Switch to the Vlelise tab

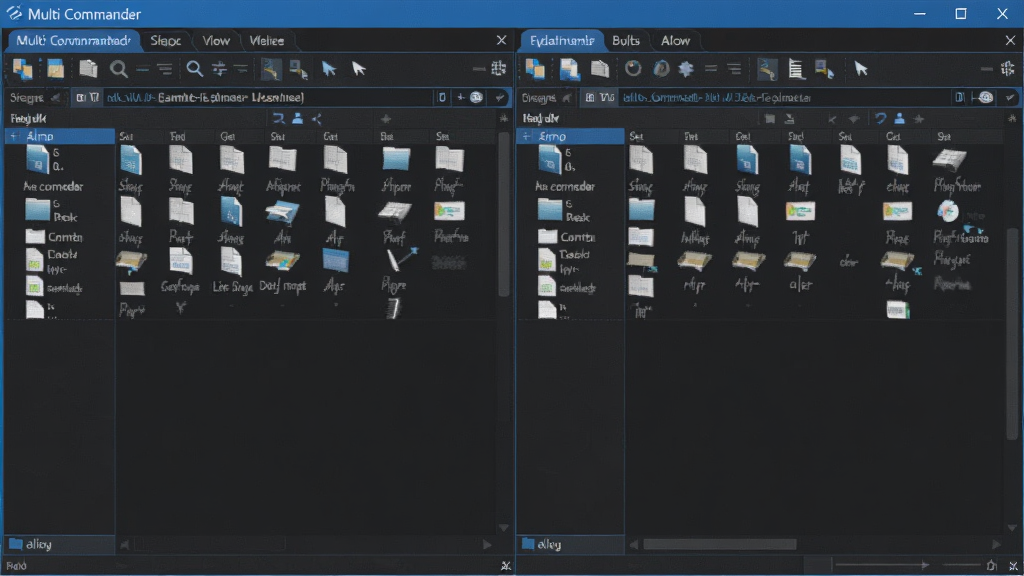click(x=266, y=40)
